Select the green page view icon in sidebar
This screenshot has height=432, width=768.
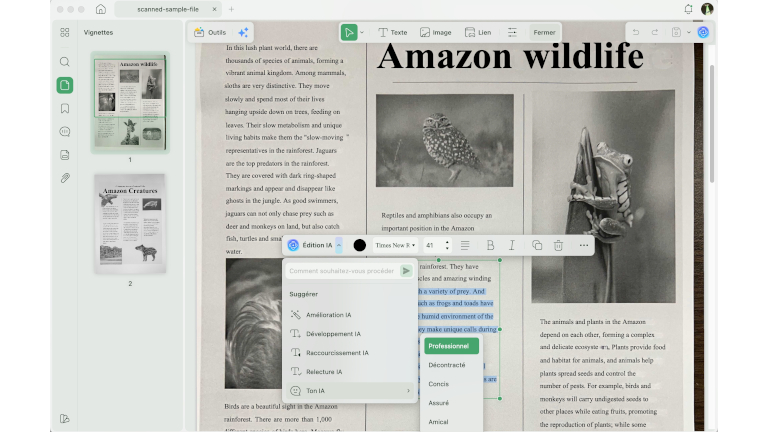65,85
